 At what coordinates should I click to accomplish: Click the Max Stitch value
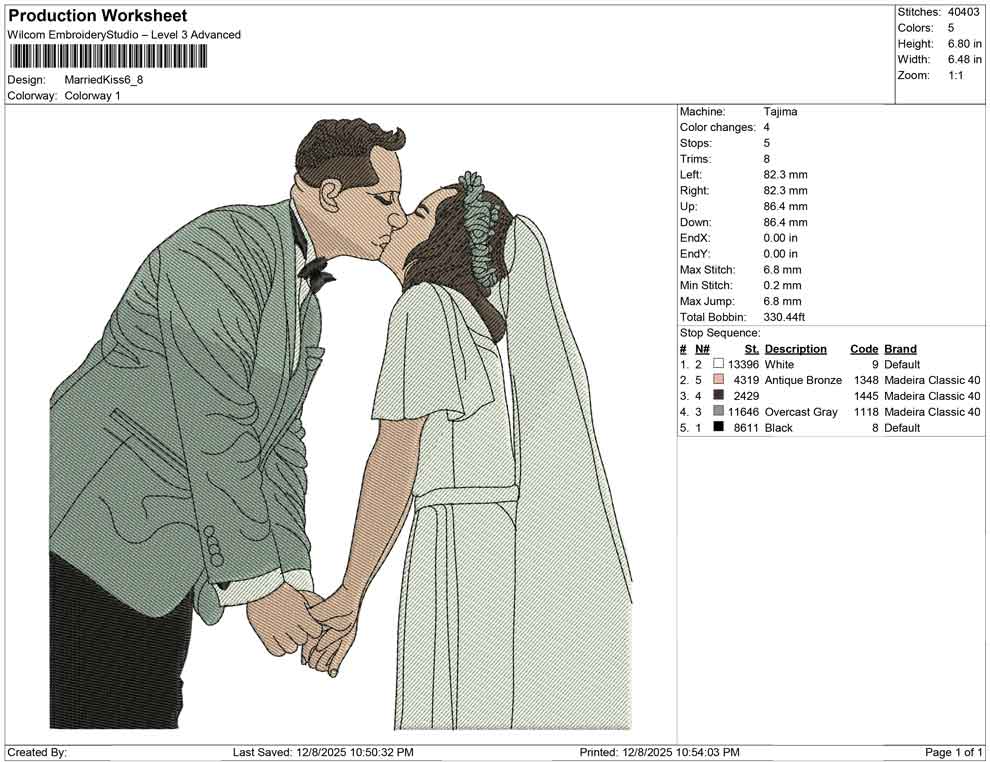[x=779, y=269]
